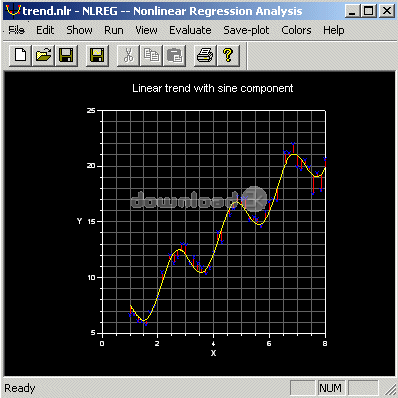Viewport: 398px width, 398px height.
Task: Save the file using the floppy disk icon
Action: [66, 55]
